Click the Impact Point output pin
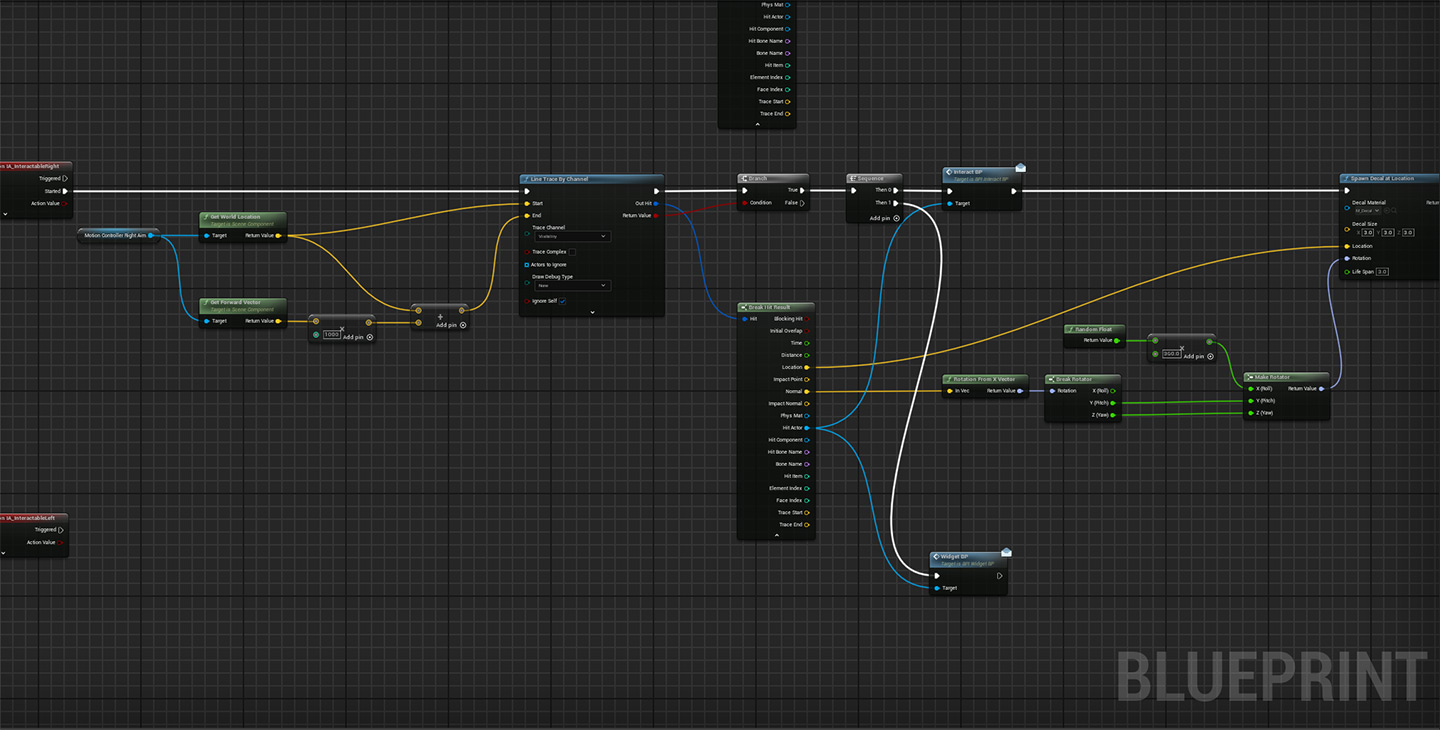 [x=807, y=380]
